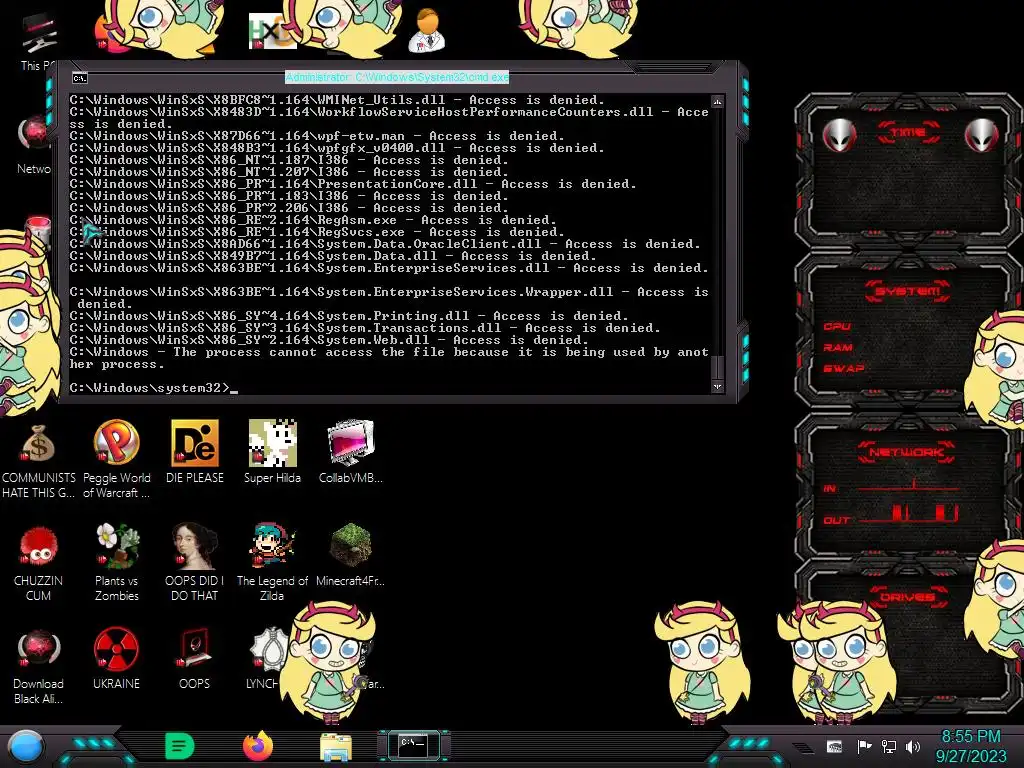
Task: Click the volume speaker tray icon
Action: pyautogui.click(x=913, y=746)
